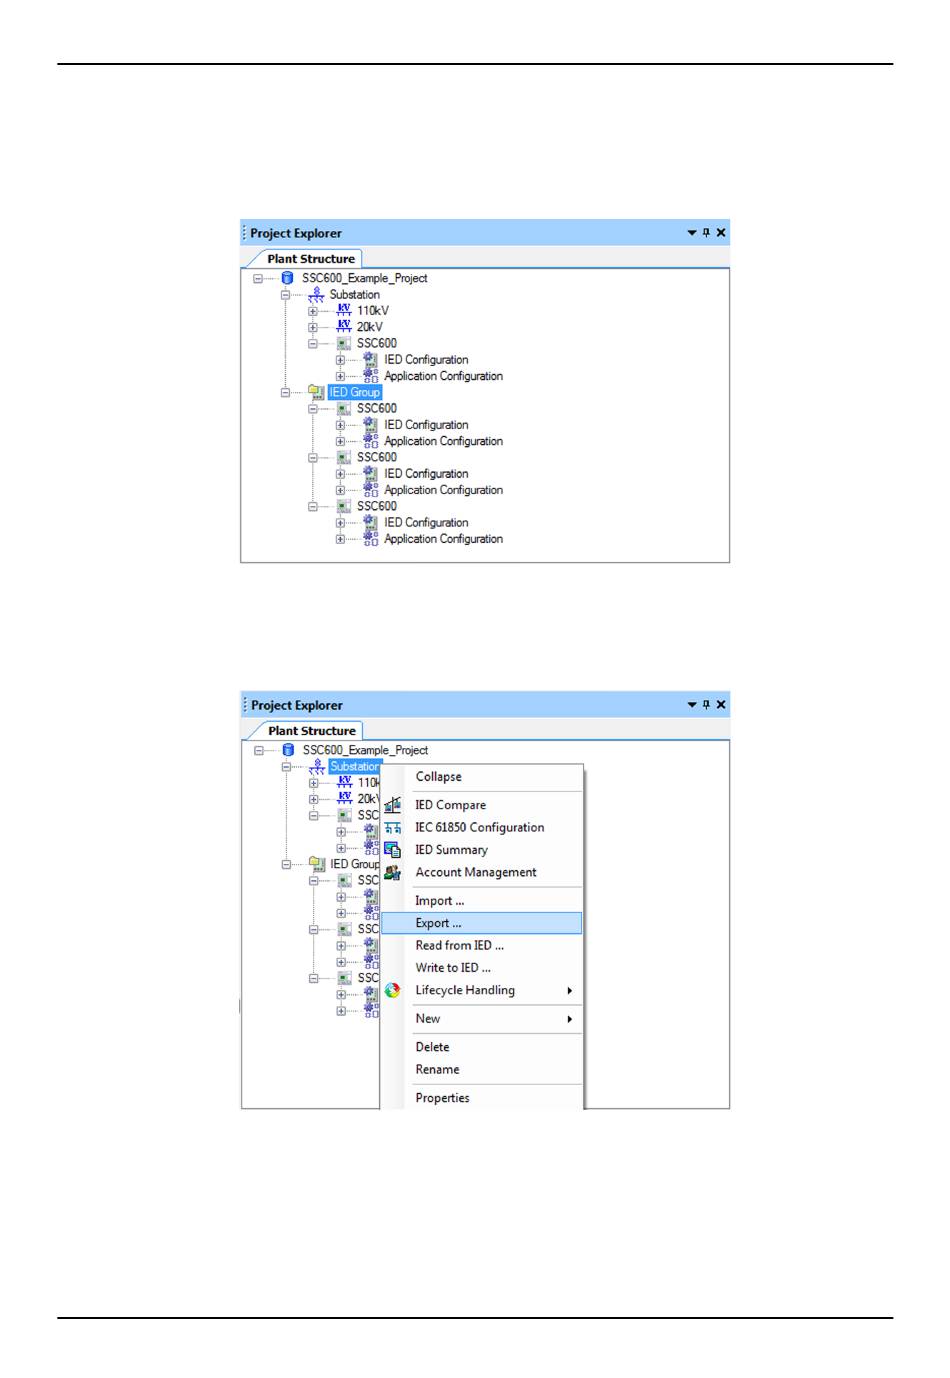The height and width of the screenshot is (1378, 950).
Task: Collapse the IED Group node in upper panel
Action: [285, 393]
